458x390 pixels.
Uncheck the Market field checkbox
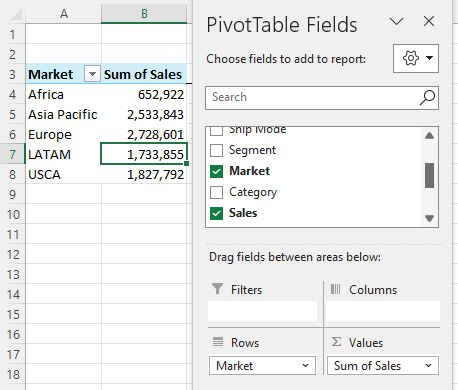[x=216, y=171]
